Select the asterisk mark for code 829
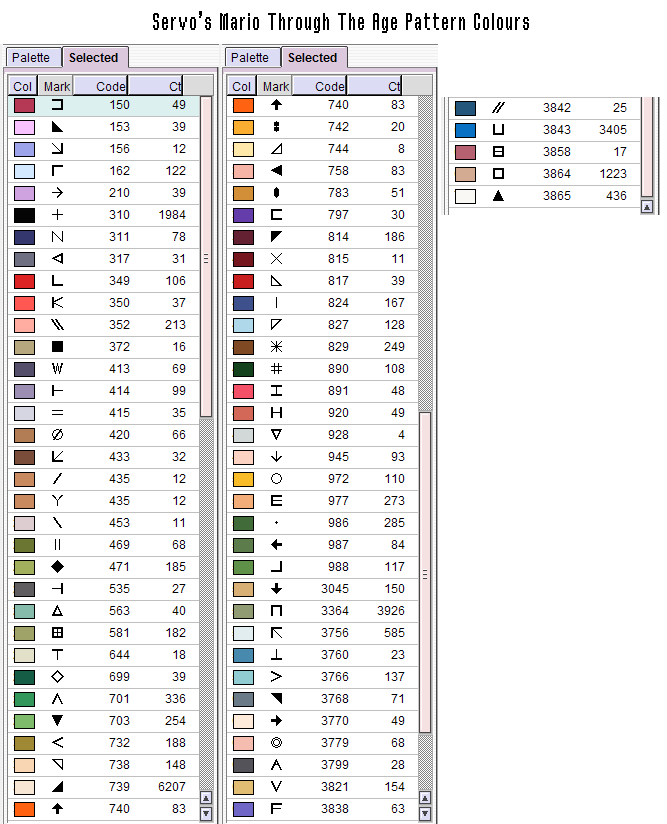 pyautogui.click(x=277, y=347)
